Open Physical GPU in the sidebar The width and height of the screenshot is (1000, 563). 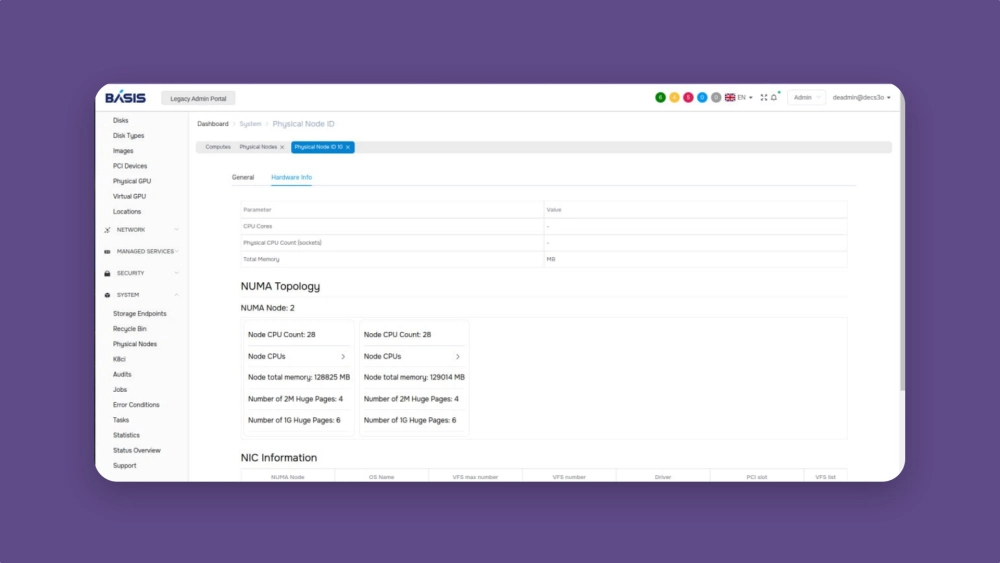click(x=132, y=181)
